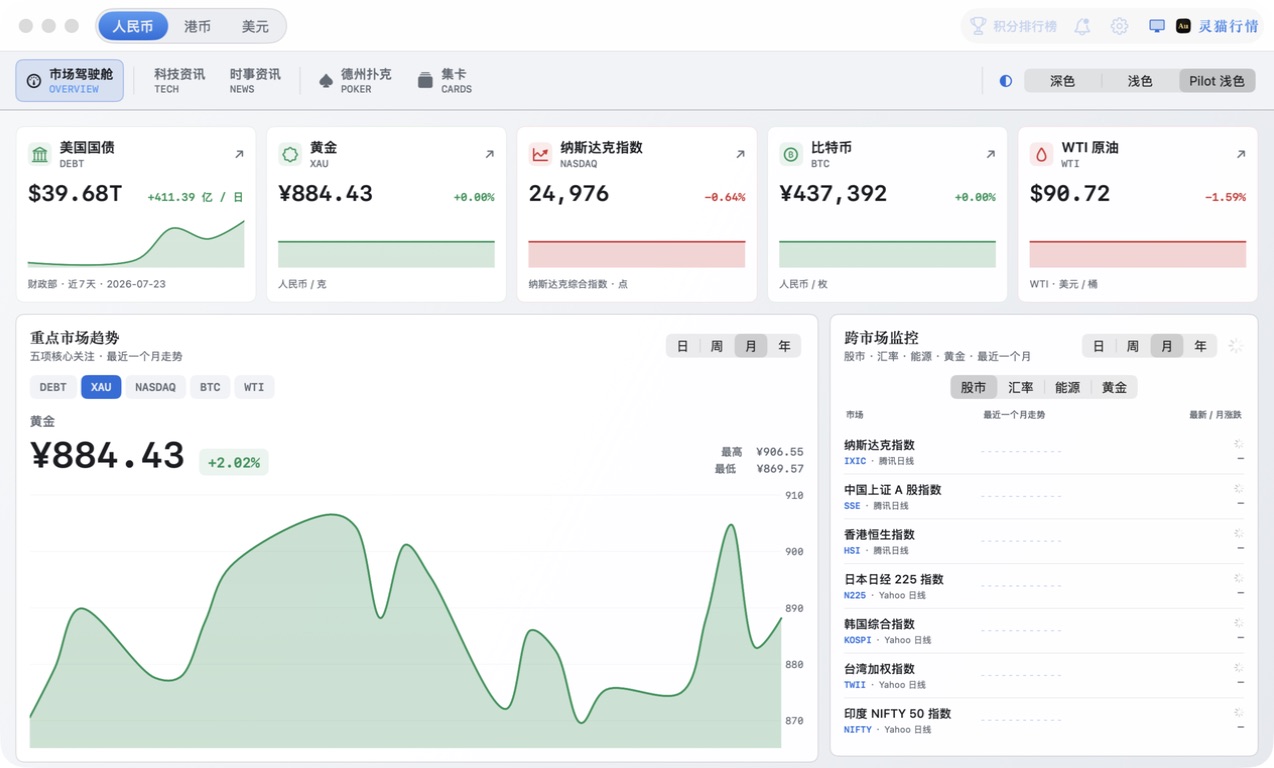Set 重点市场趋势 range to 周
Viewport: 1274px width, 768px height.
click(717, 346)
